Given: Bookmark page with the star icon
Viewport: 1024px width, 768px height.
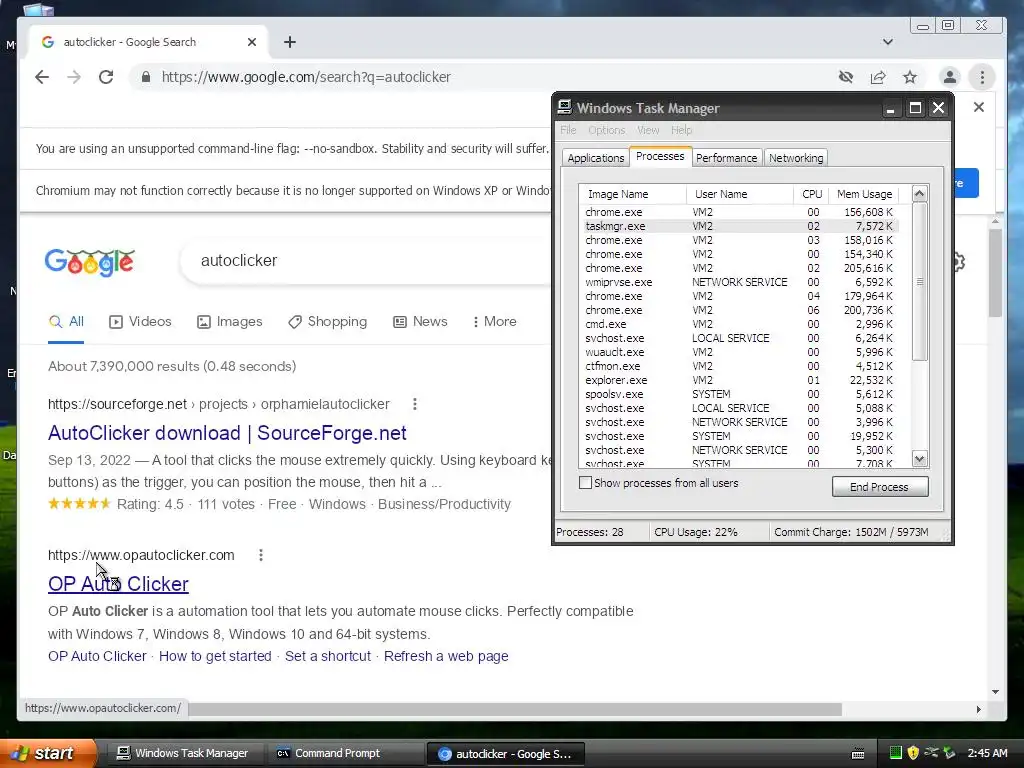Looking at the screenshot, I should (x=910, y=77).
